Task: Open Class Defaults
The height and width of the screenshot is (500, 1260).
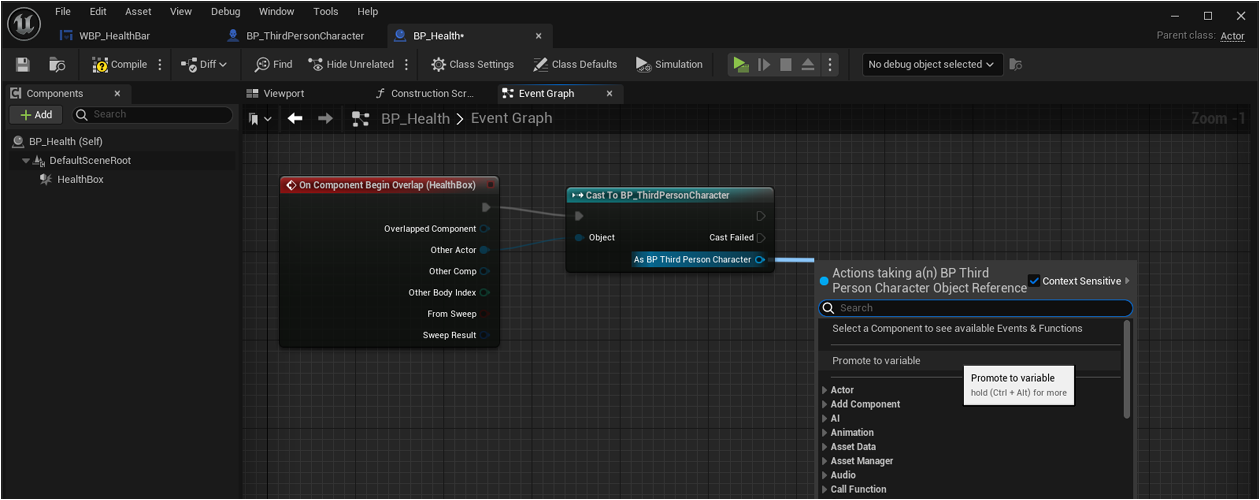Action: coord(574,64)
